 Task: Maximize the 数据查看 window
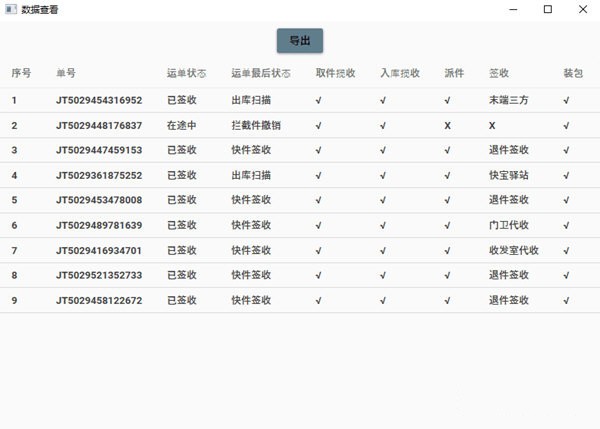pyautogui.click(x=548, y=9)
